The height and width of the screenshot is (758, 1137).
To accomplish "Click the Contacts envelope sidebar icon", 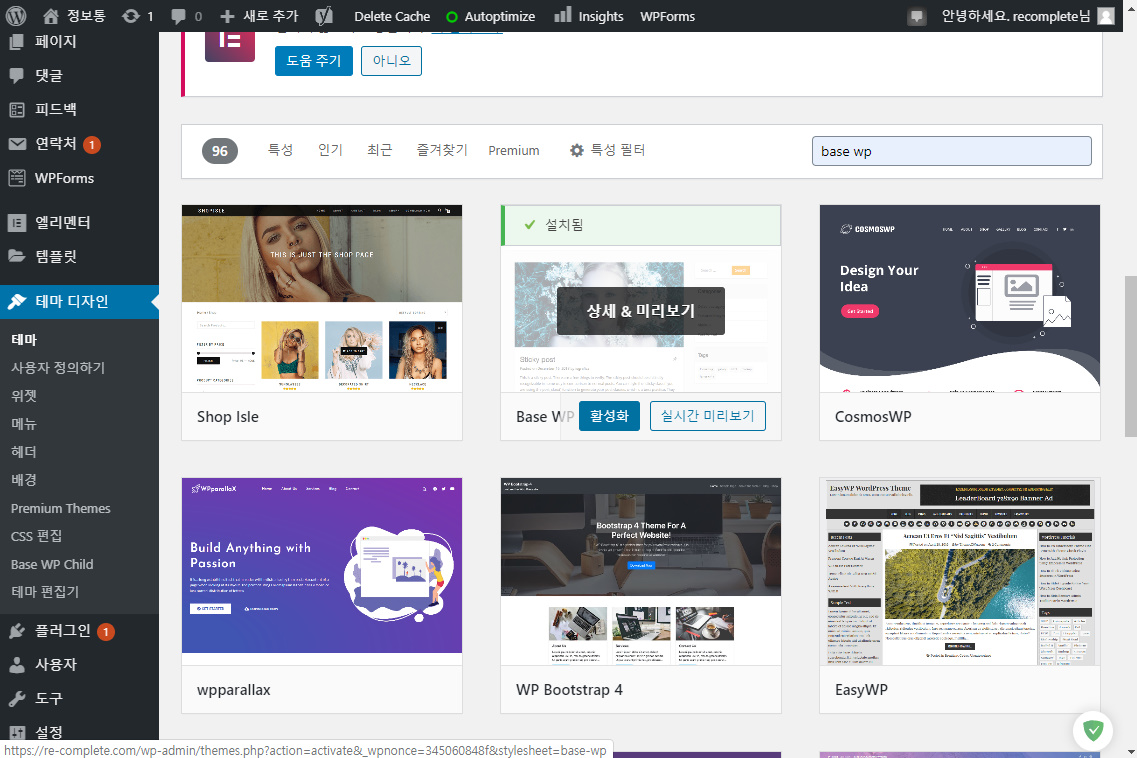I will point(17,144).
